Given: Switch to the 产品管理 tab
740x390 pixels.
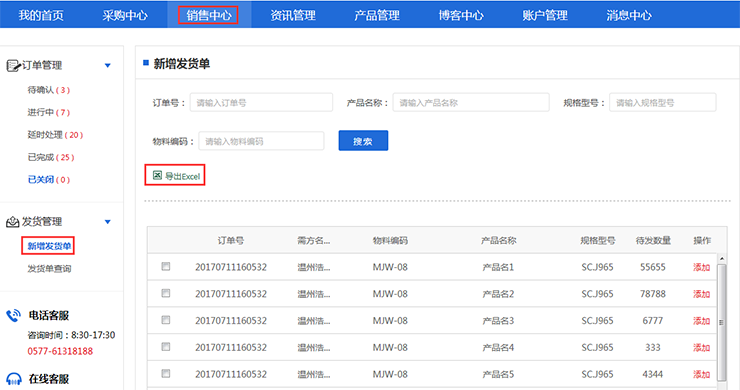Looking at the screenshot, I should [x=377, y=15].
